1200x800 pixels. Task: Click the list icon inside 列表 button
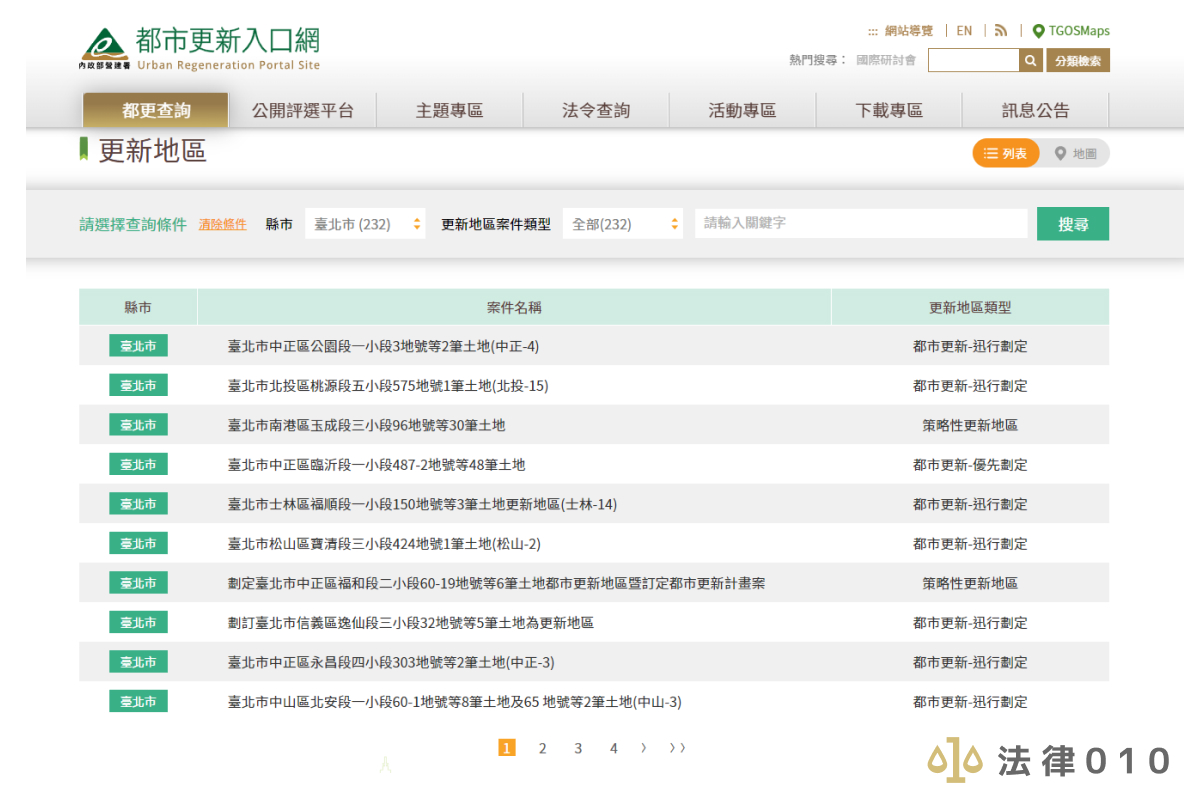point(990,152)
